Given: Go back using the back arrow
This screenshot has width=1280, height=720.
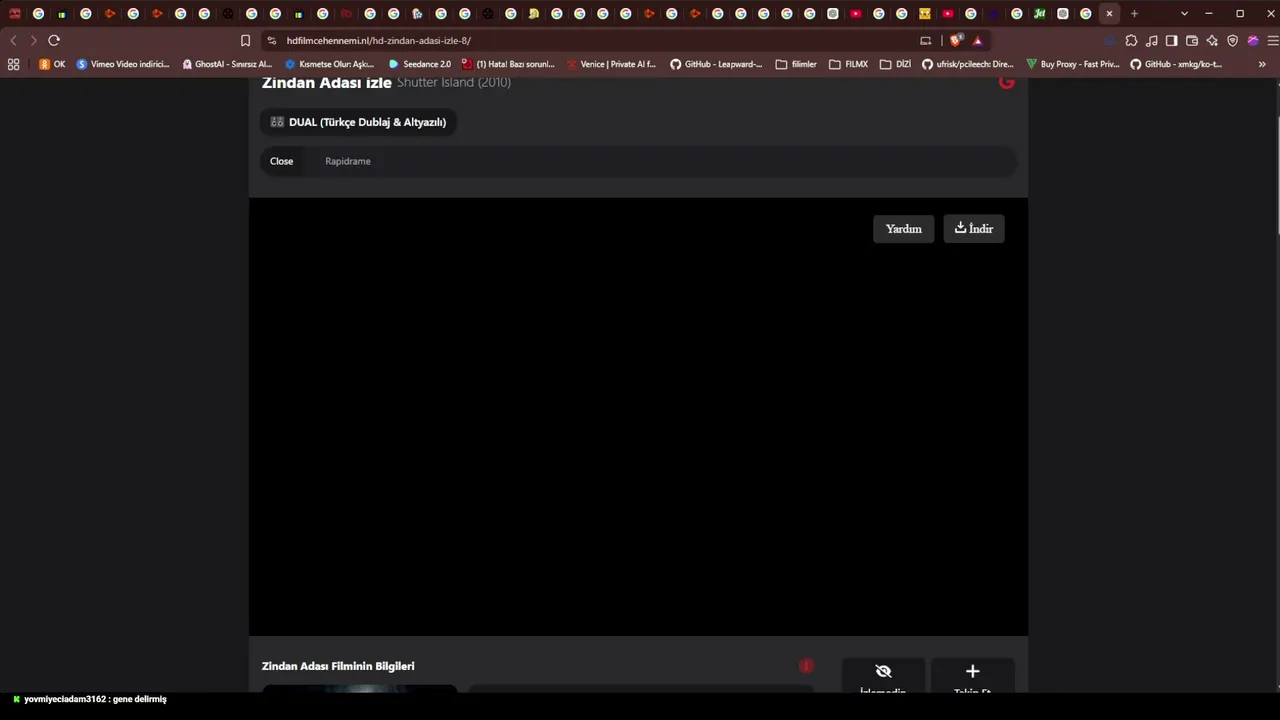Looking at the screenshot, I should click(x=13, y=40).
